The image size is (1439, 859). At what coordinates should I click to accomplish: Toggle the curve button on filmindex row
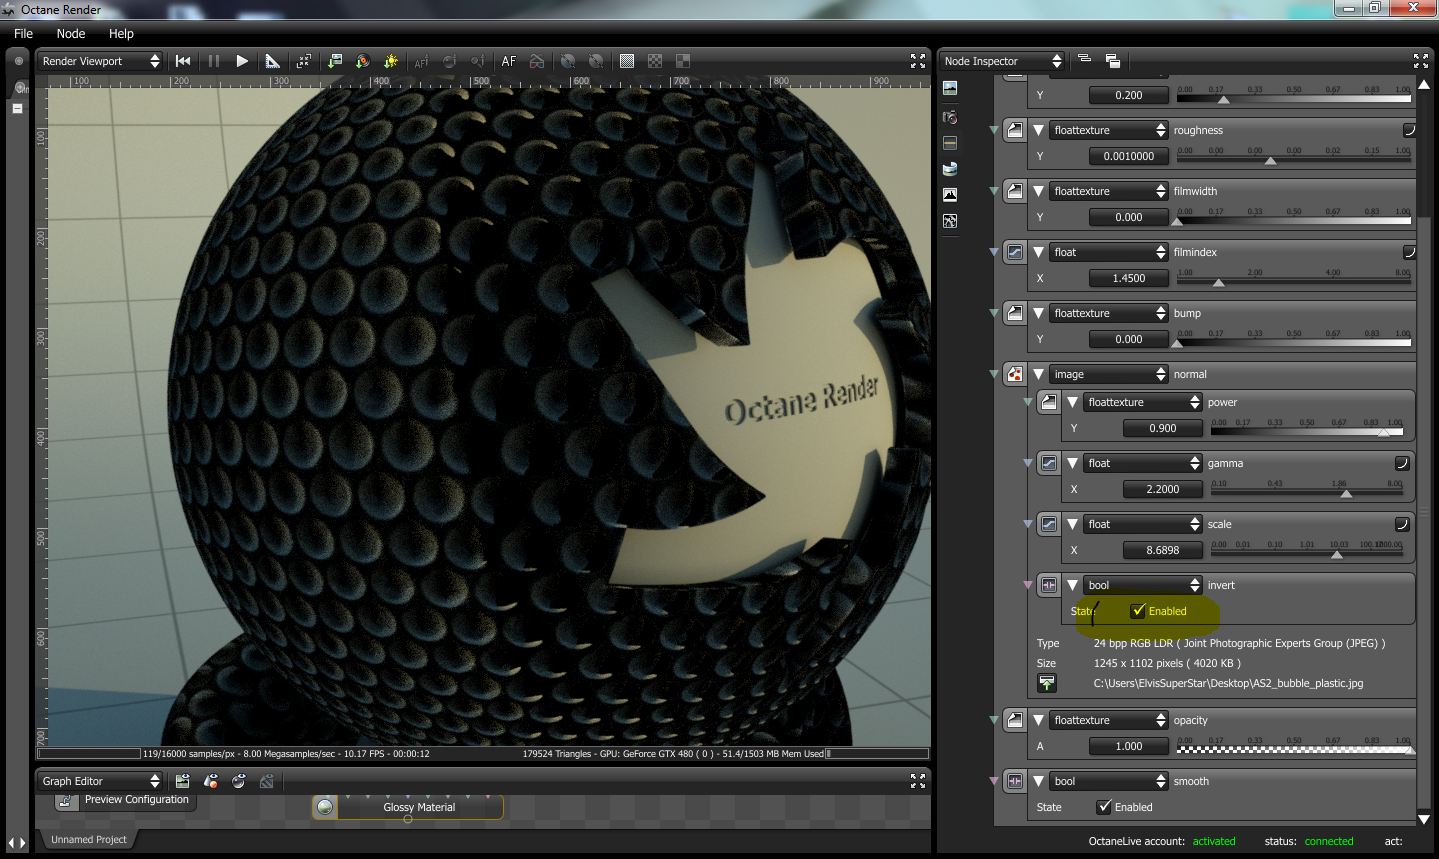pyautogui.click(x=1409, y=252)
